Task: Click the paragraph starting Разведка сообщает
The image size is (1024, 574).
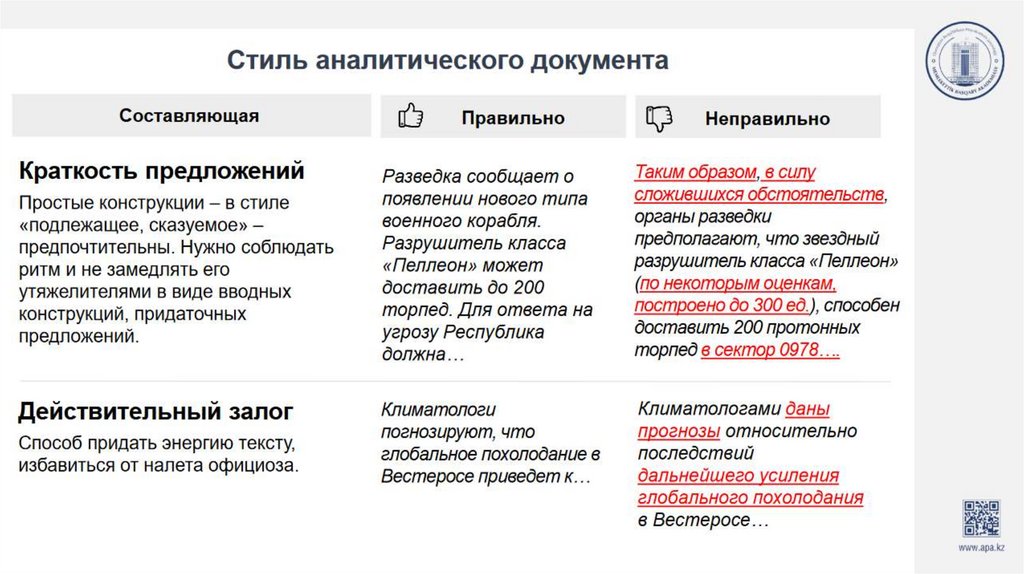Action: (488, 265)
